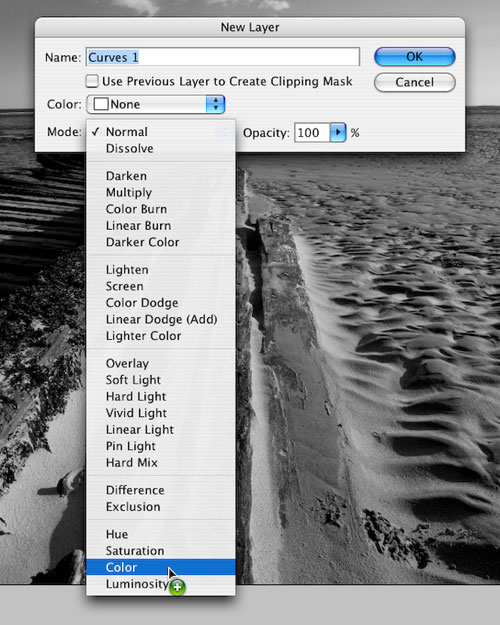Choose Dissolve blend mode
This screenshot has height=625, width=500.
click(161, 149)
